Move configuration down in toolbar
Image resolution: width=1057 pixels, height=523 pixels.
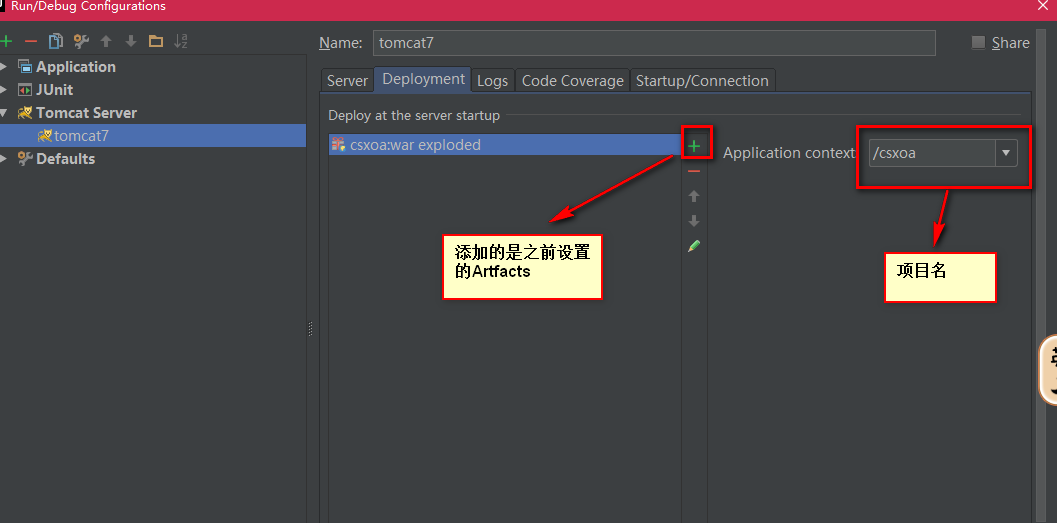[x=131, y=41]
